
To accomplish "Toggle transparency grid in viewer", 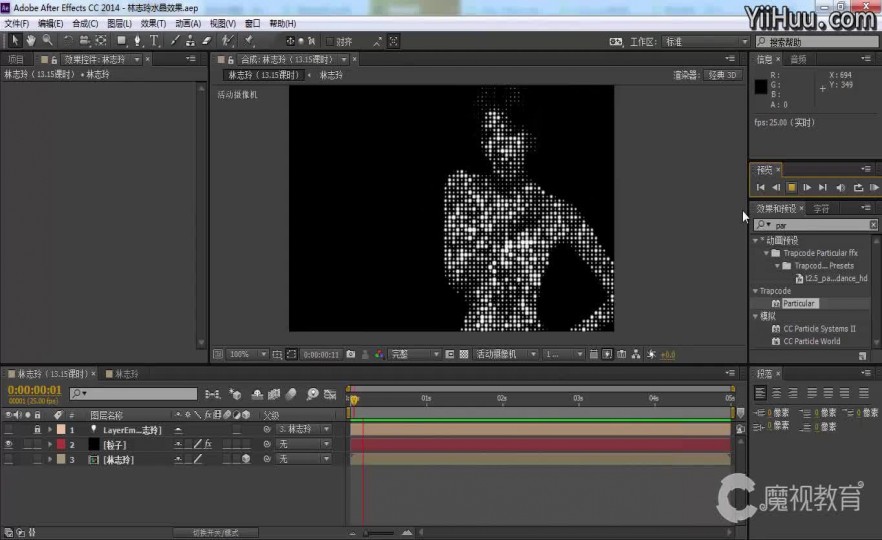I will tap(464, 354).
